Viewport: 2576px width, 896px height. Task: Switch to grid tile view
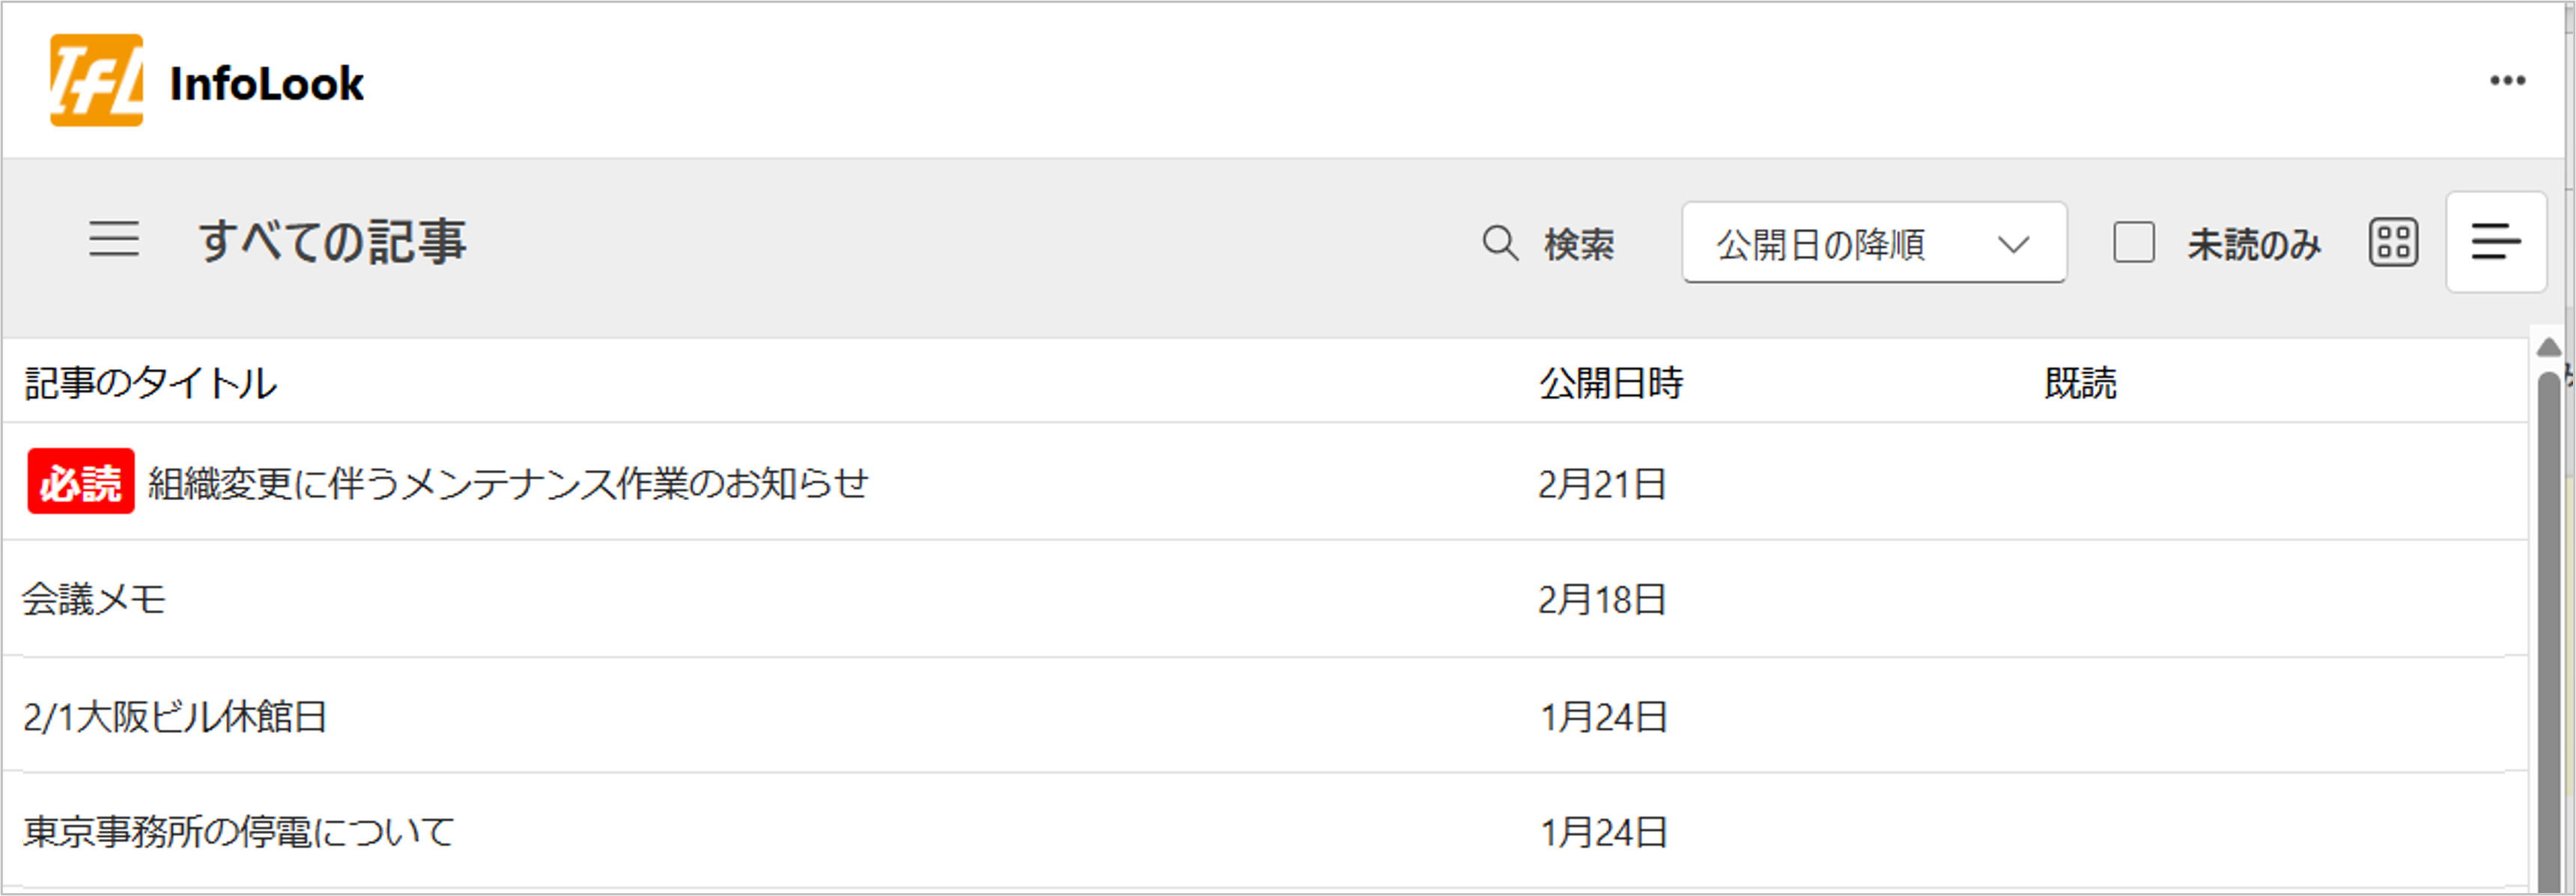point(2393,242)
